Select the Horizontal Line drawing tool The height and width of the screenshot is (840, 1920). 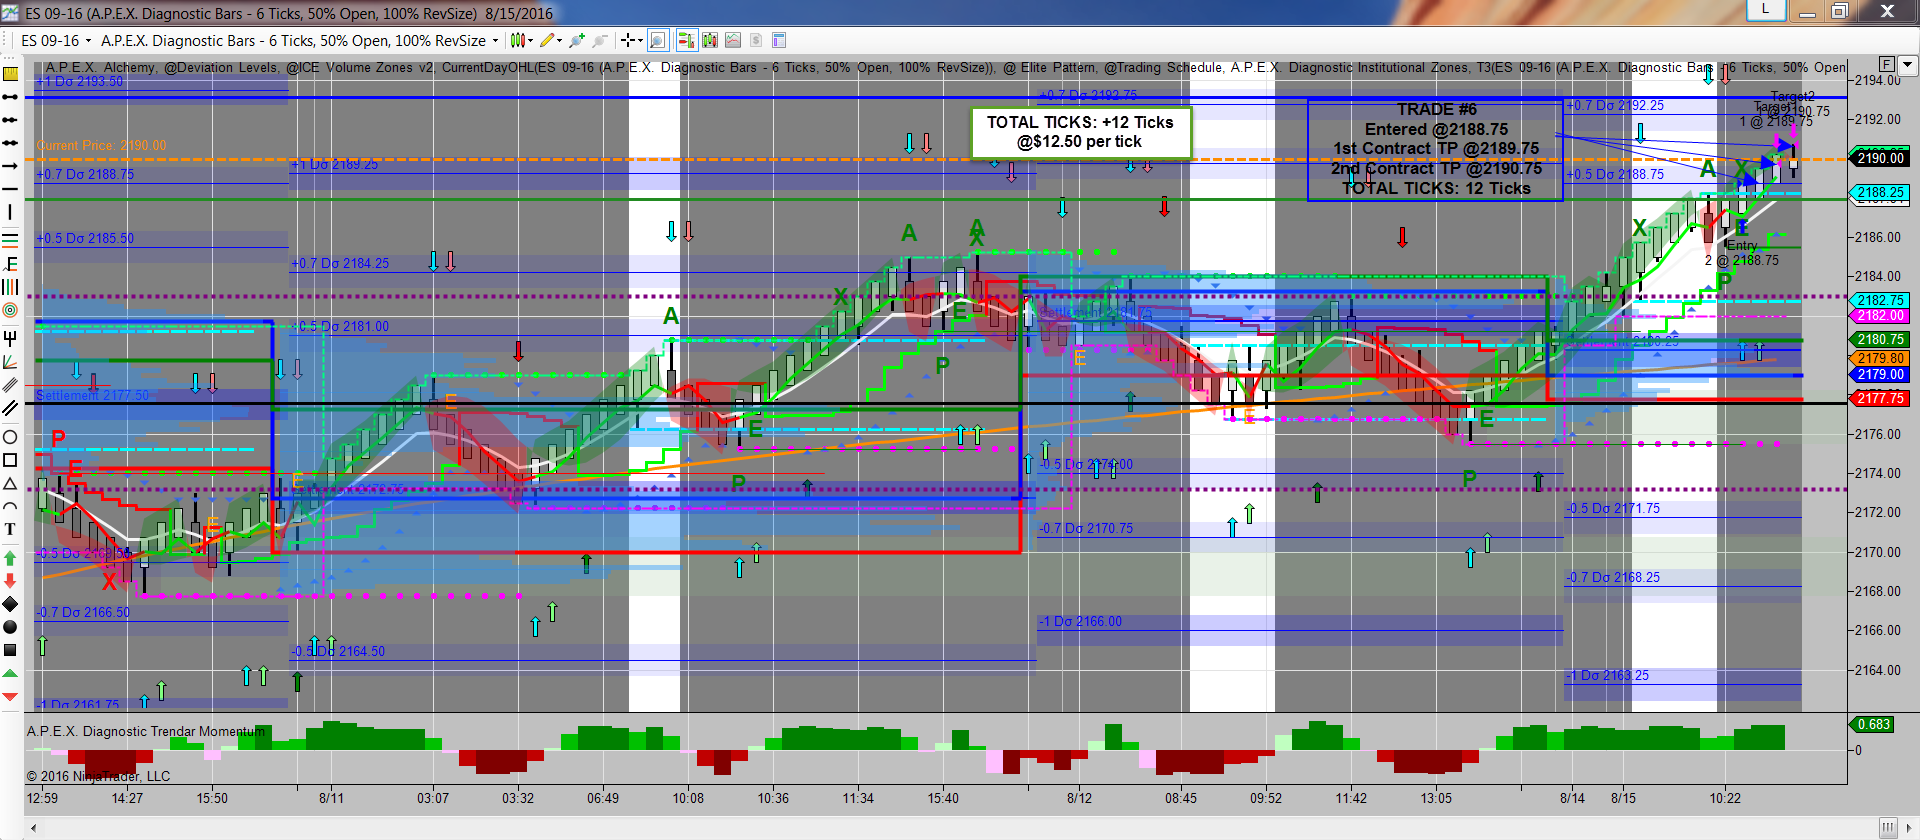tap(10, 189)
